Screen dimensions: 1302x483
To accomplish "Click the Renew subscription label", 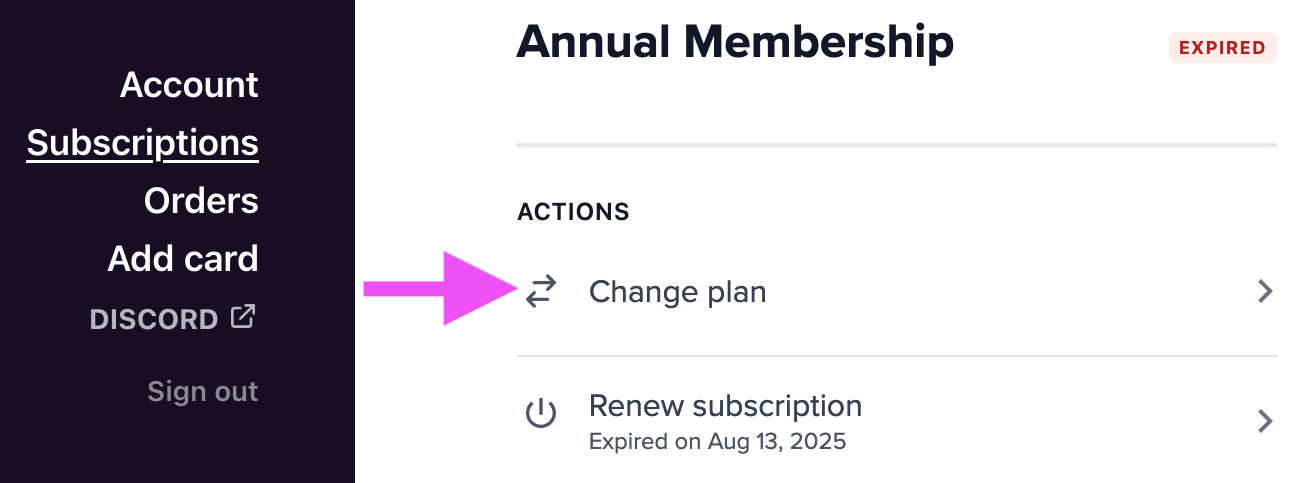I will (x=725, y=406).
